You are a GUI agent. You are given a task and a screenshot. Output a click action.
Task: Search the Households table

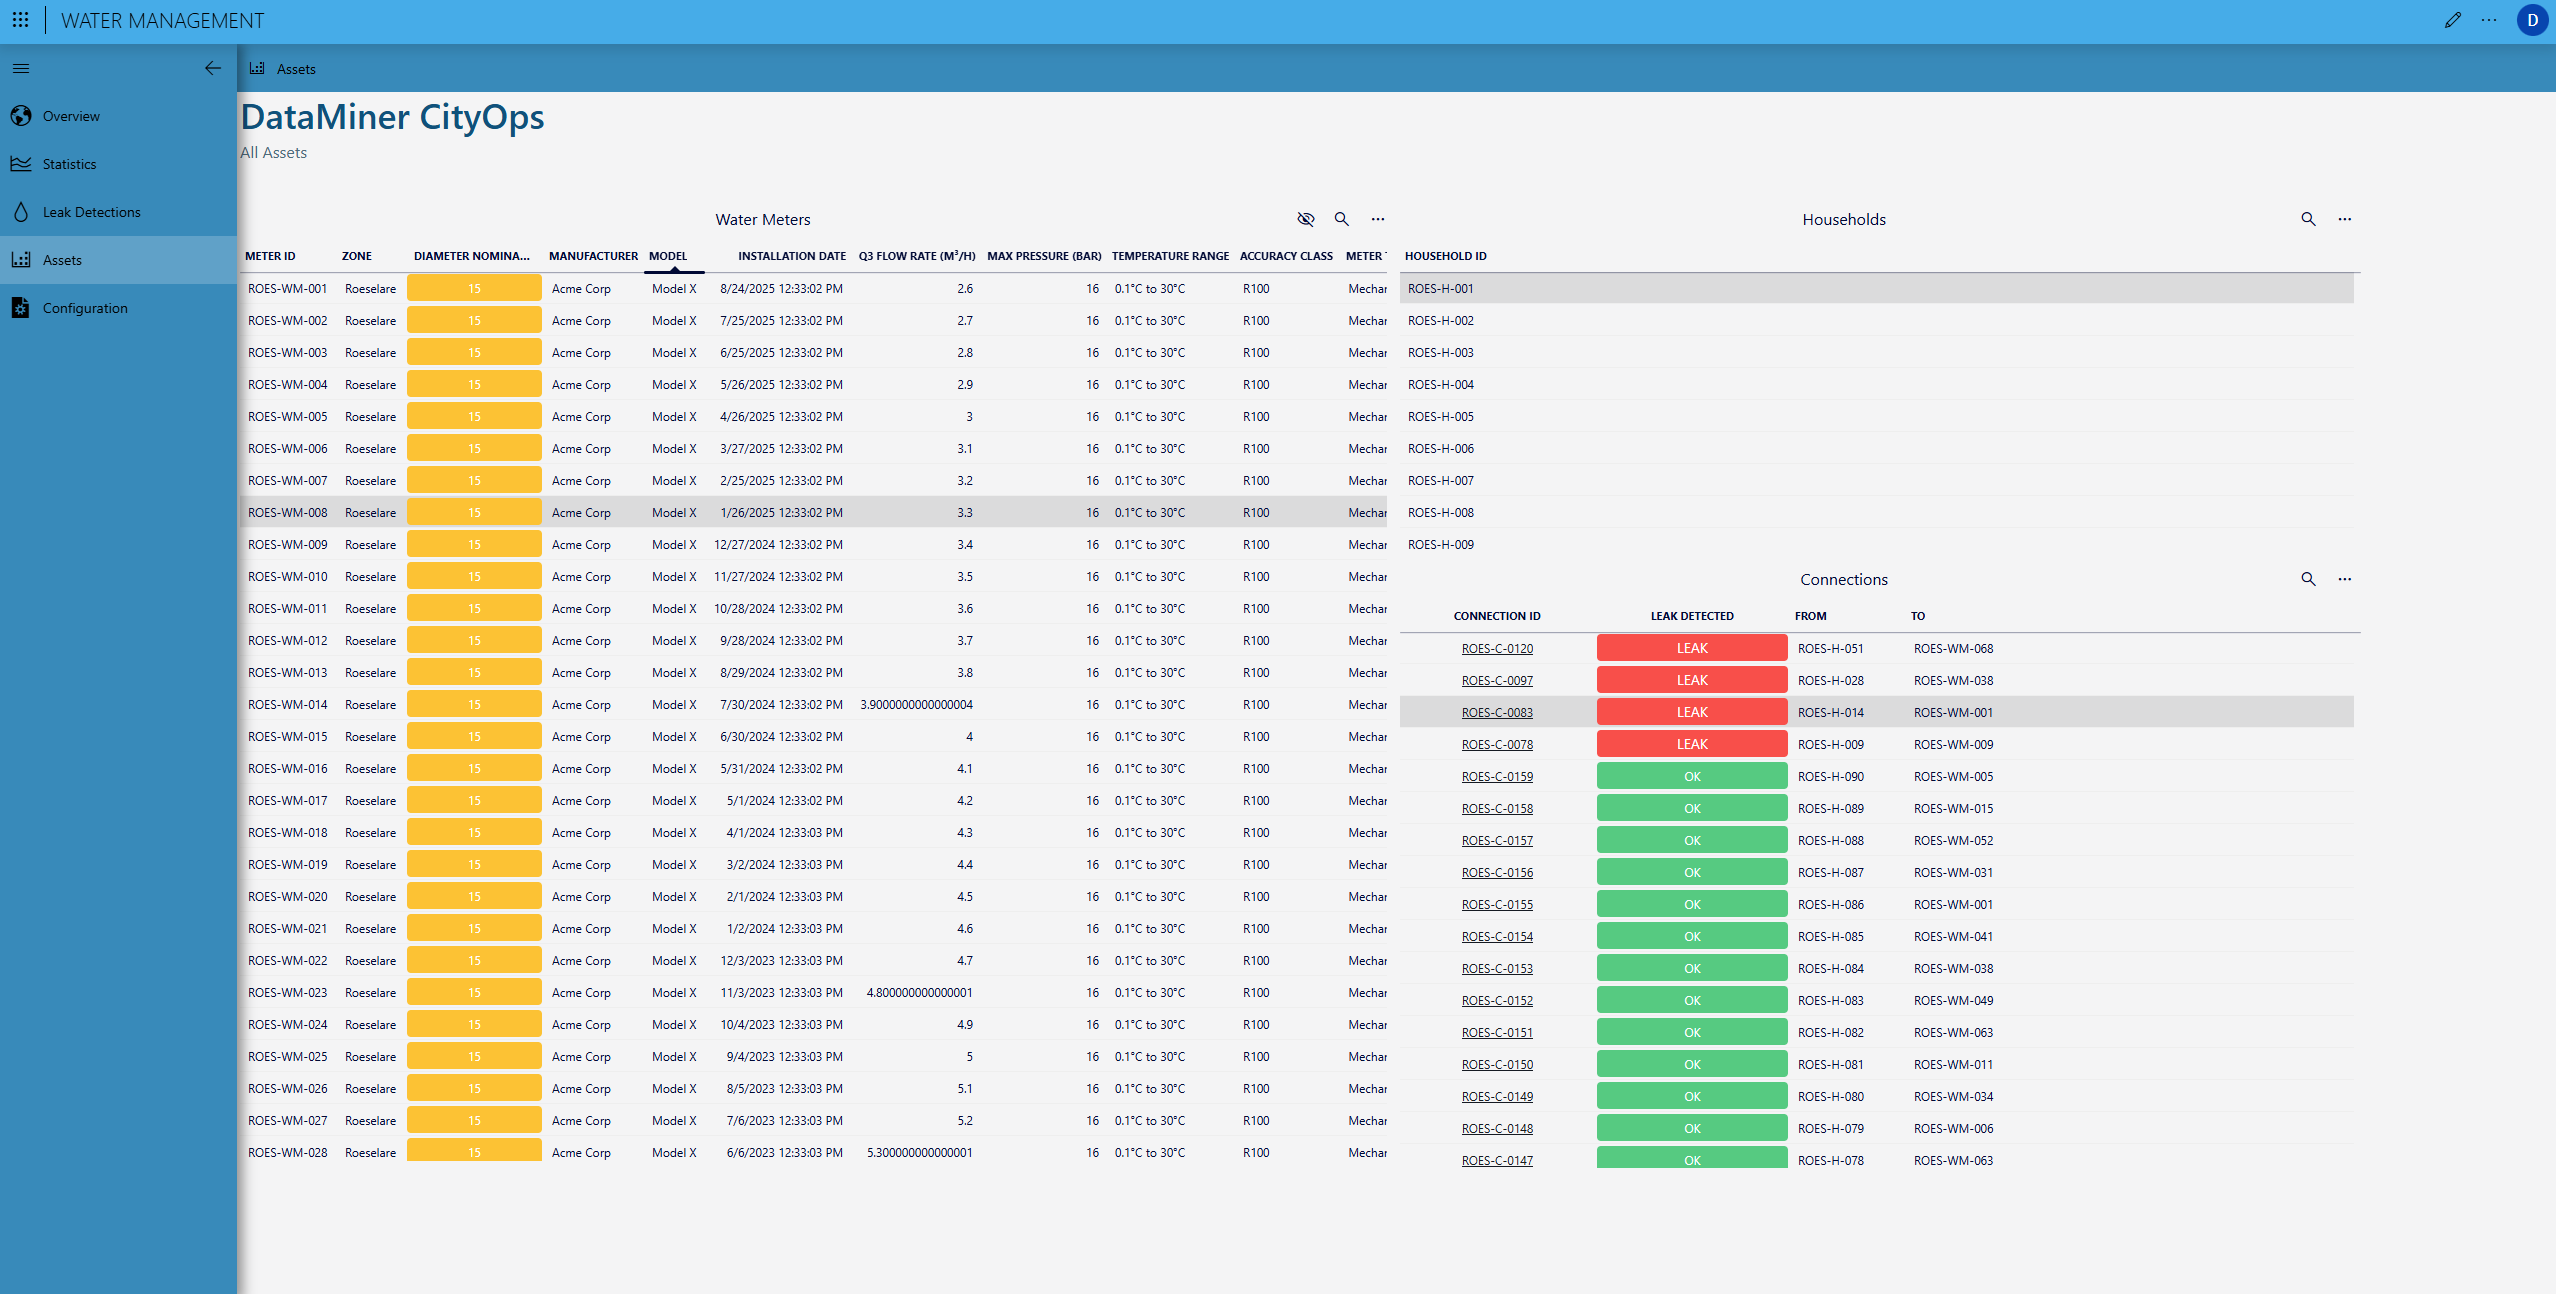tap(2308, 219)
